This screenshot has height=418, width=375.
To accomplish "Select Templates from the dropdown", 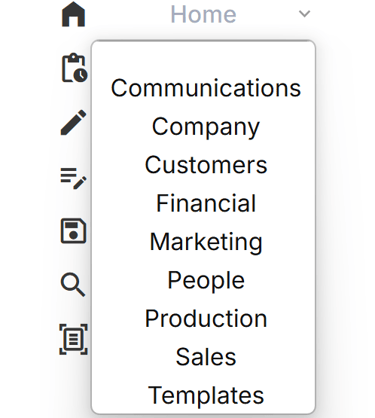I will point(206,395).
